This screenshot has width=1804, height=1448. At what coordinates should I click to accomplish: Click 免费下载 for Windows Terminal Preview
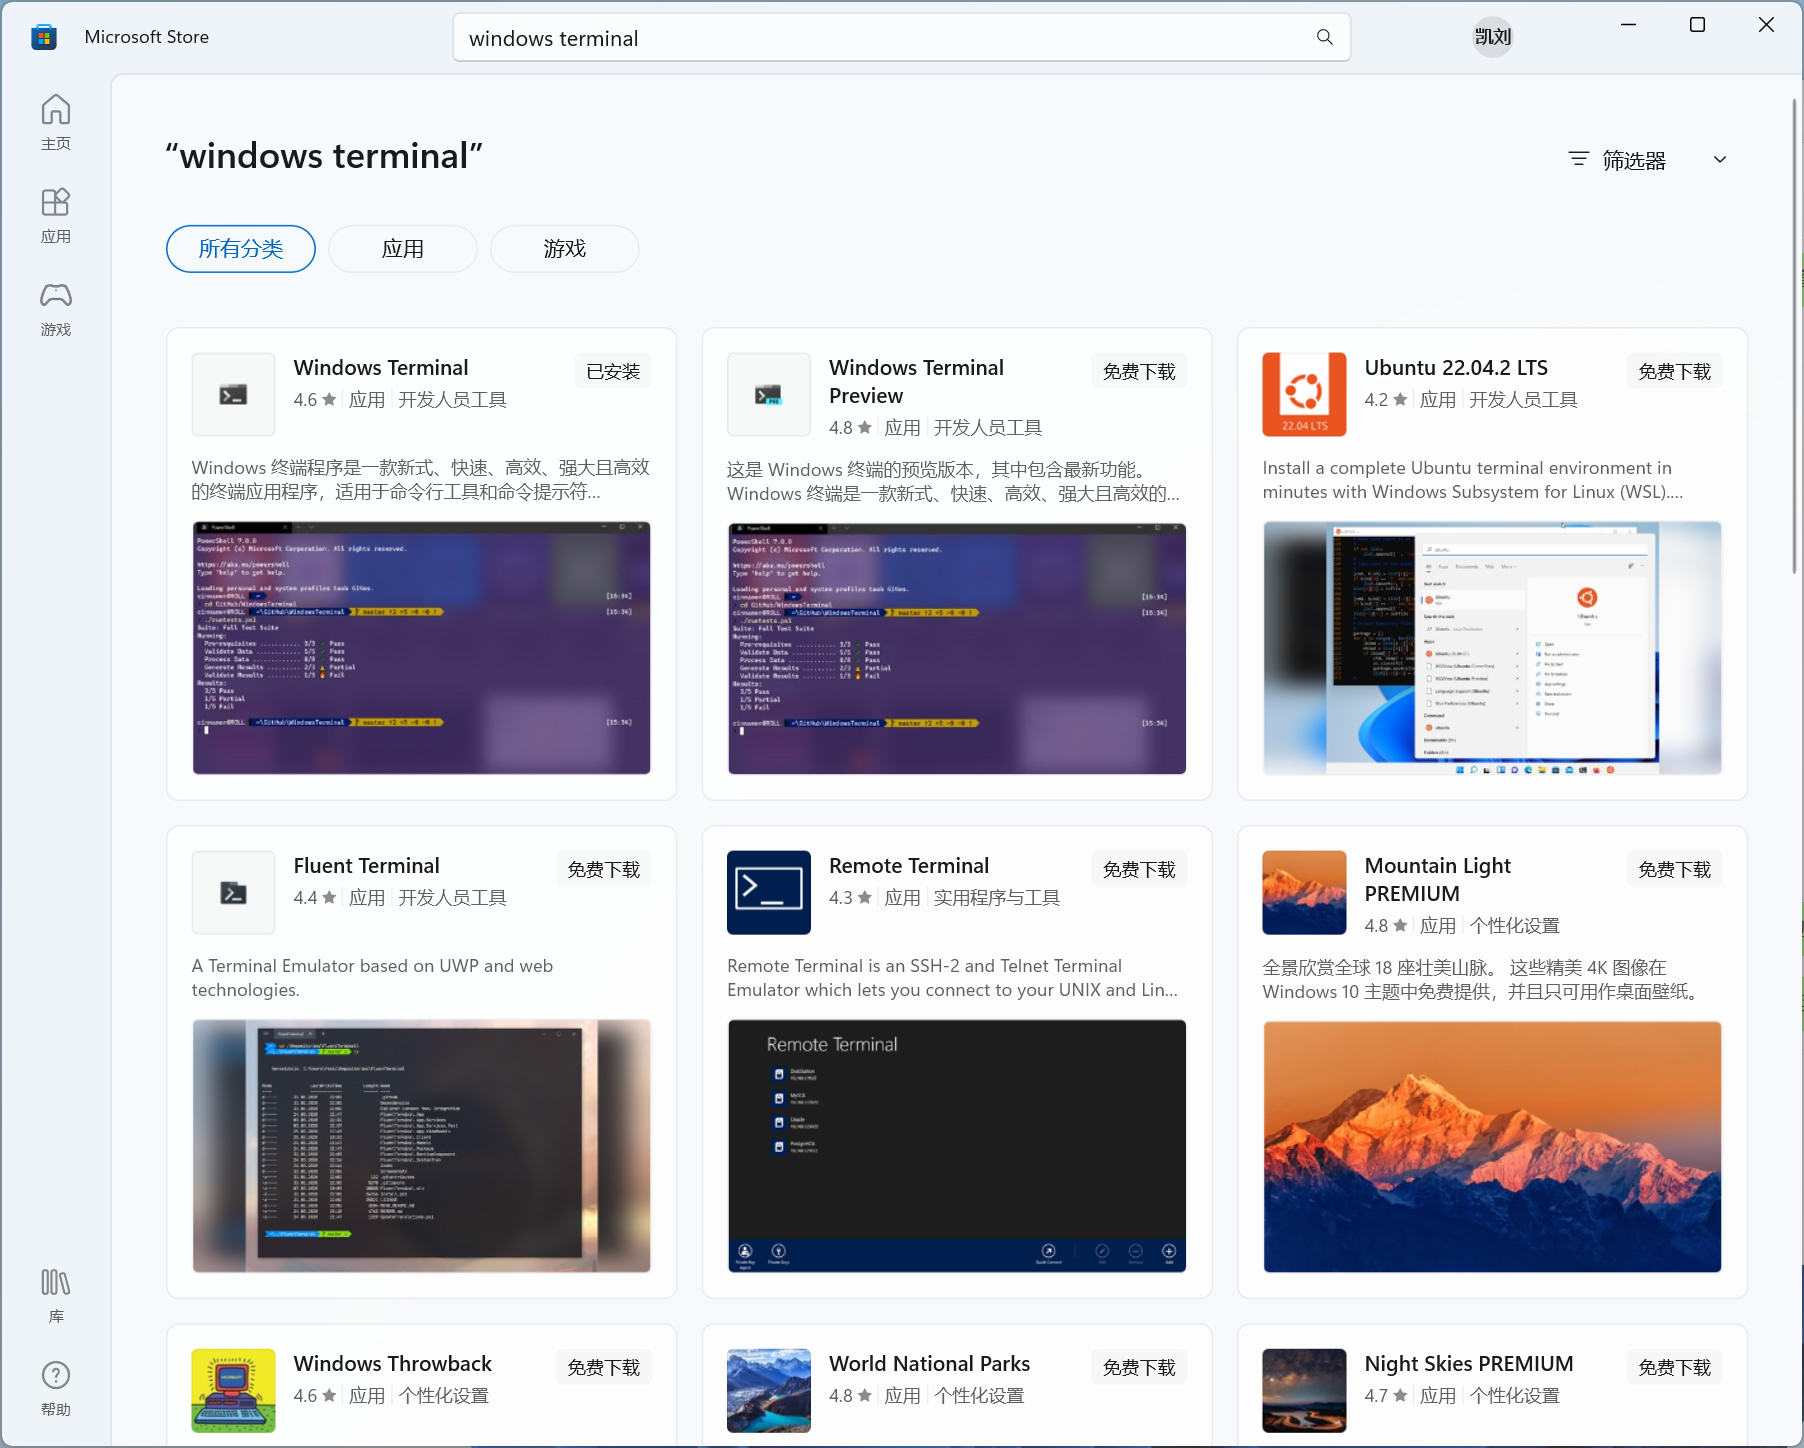[x=1139, y=372]
